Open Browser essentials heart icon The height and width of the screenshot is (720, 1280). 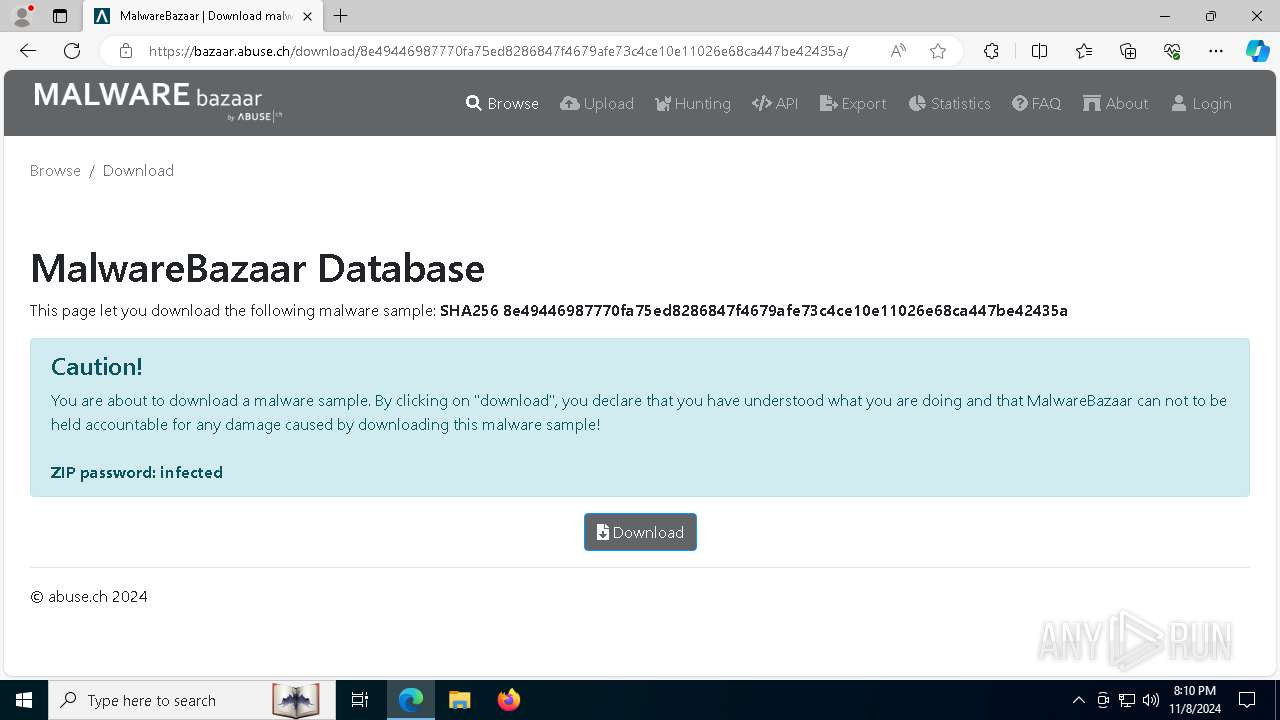(1172, 51)
